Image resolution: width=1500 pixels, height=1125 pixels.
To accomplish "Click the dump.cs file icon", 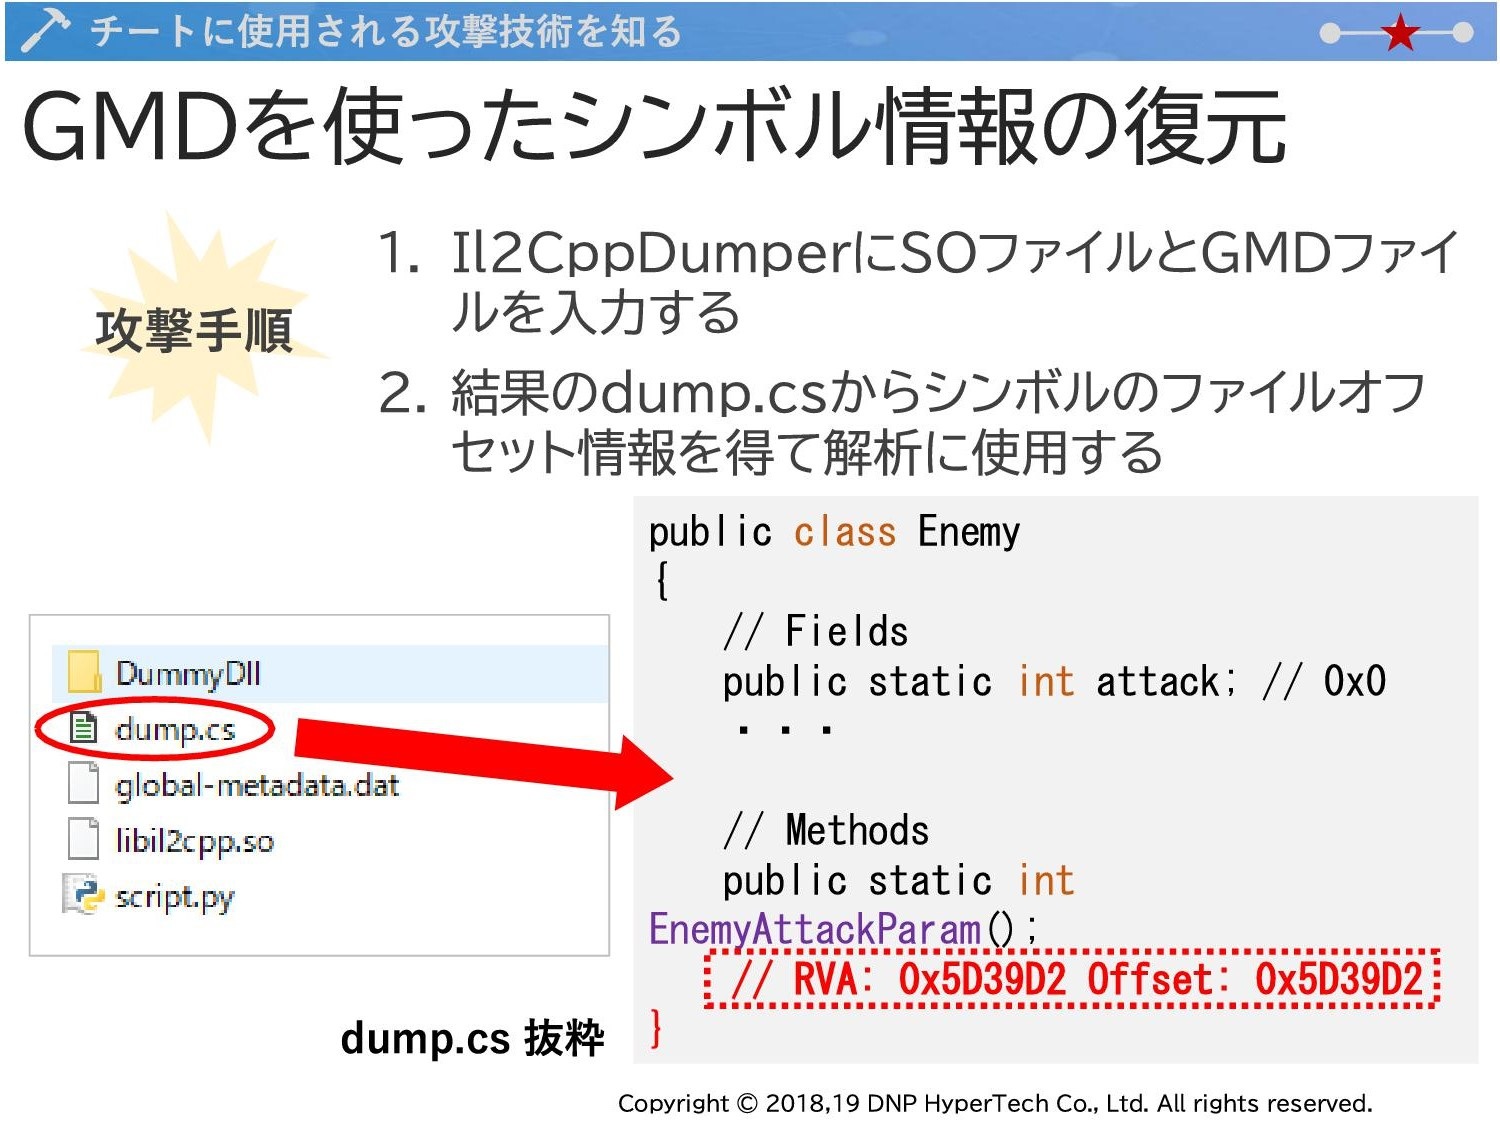I will click(x=84, y=728).
